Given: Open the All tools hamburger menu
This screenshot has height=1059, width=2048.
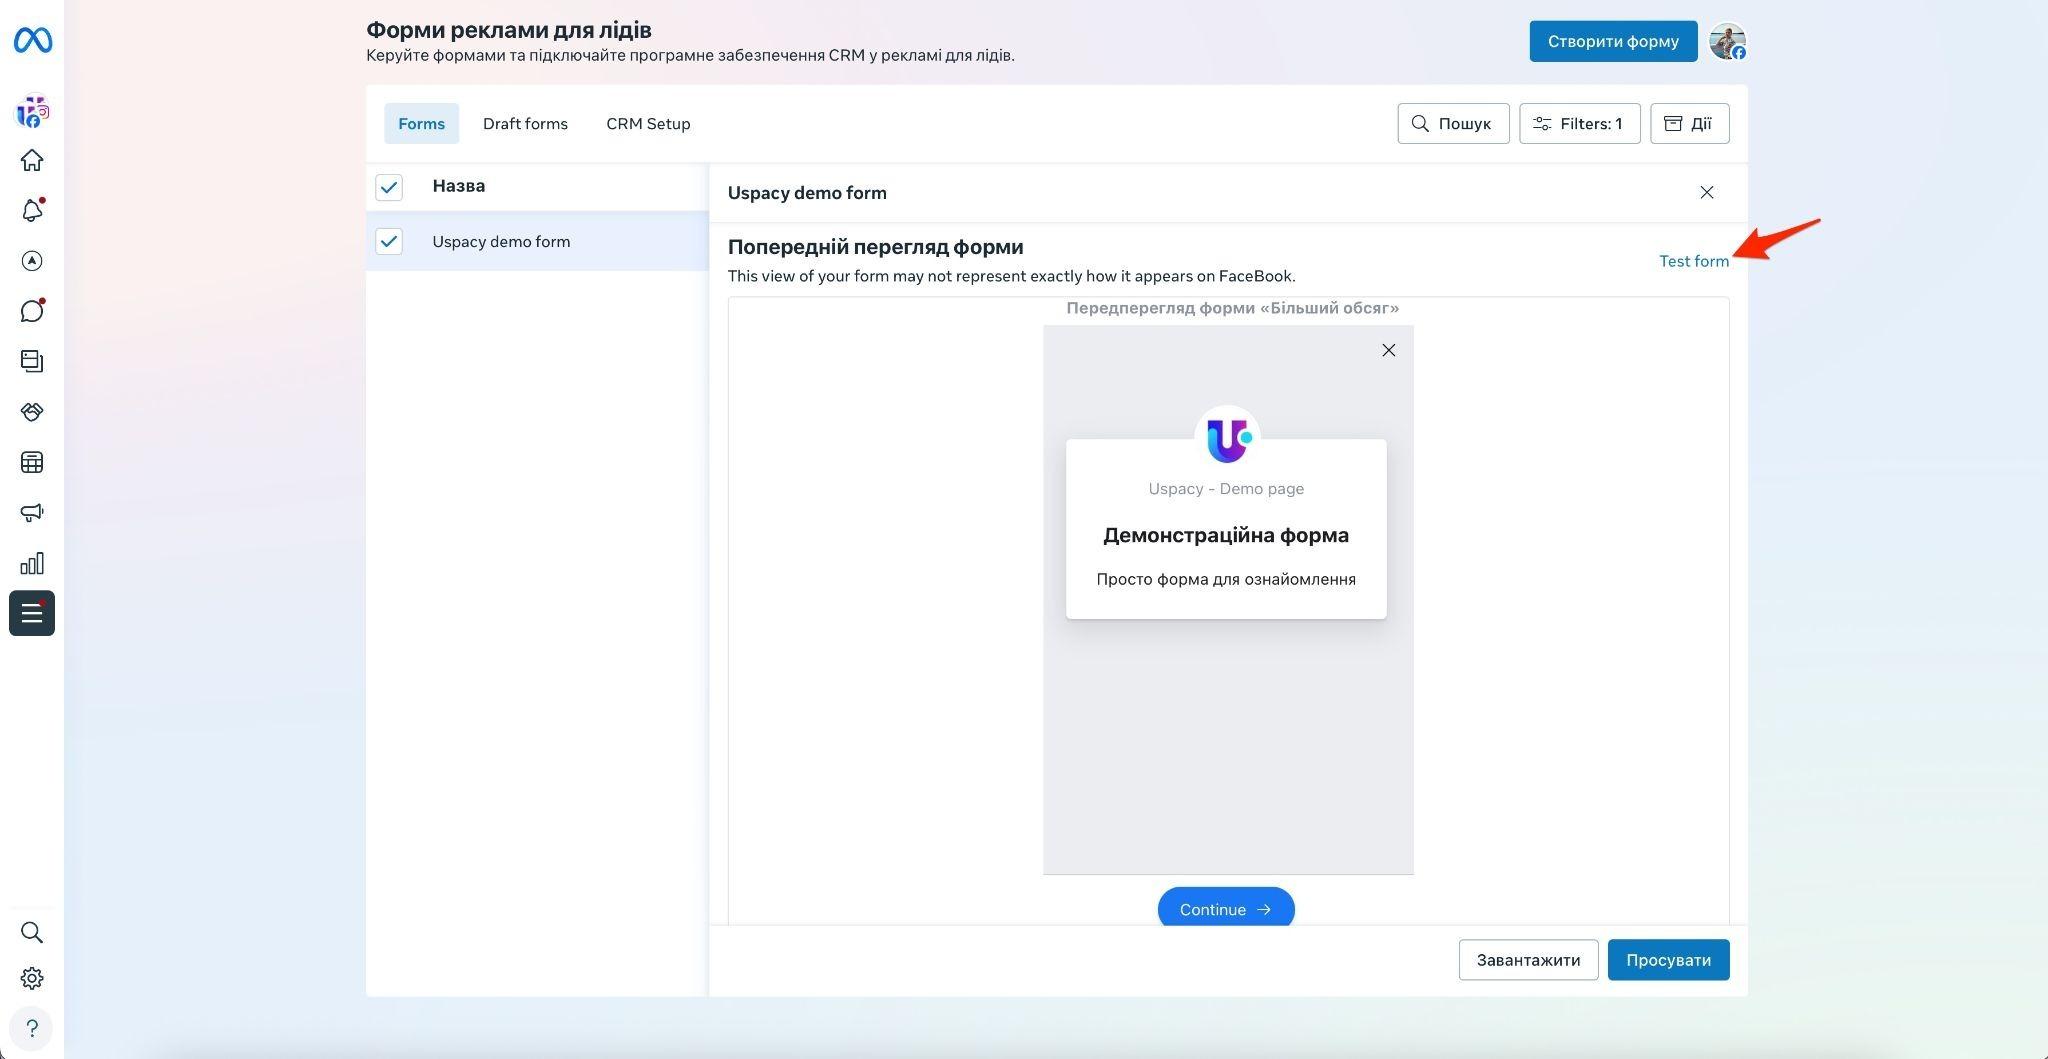Looking at the screenshot, I should pos(32,614).
